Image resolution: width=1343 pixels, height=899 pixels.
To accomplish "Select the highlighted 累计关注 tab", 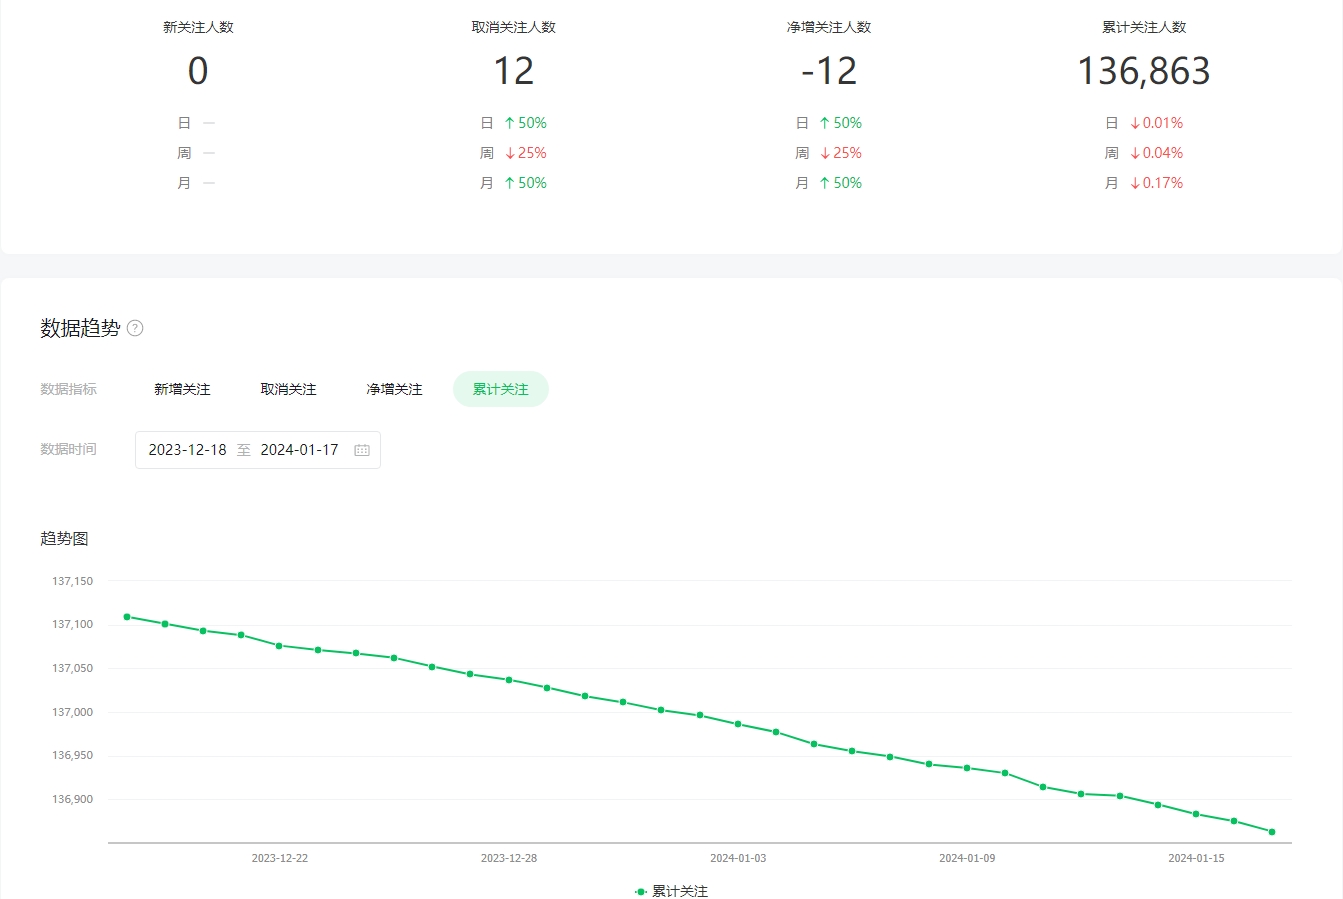I will (x=500, y=389).
